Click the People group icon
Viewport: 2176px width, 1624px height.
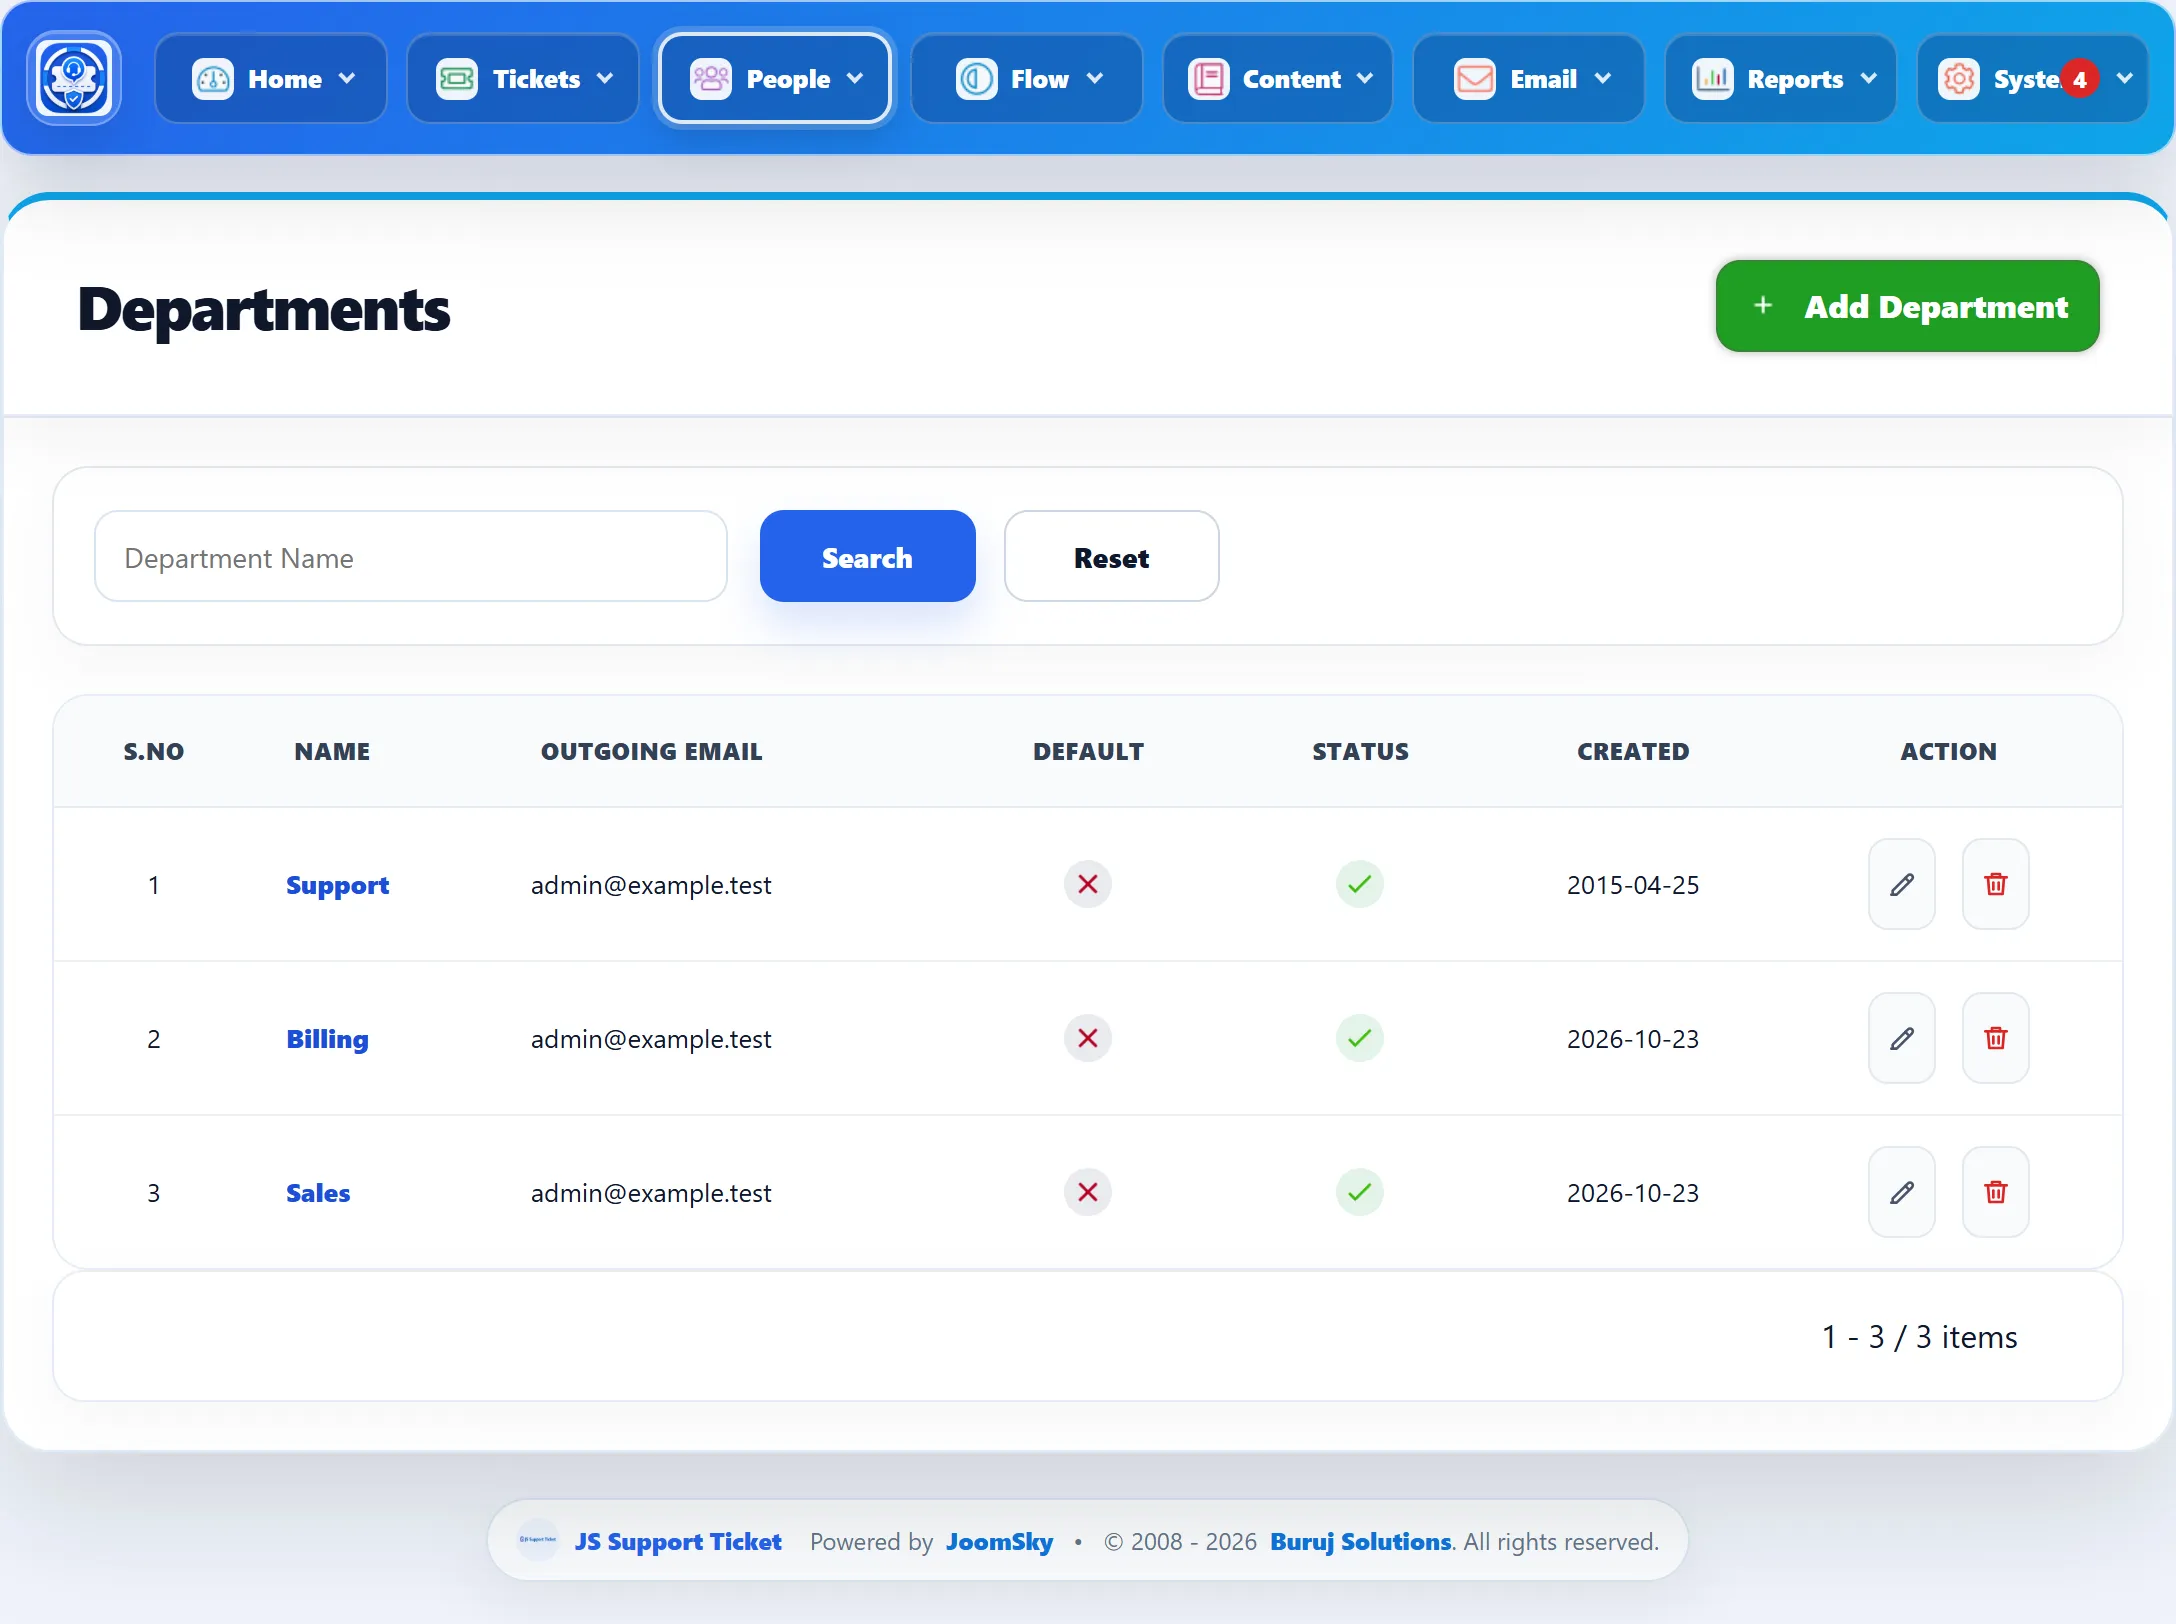click(711, 79)
